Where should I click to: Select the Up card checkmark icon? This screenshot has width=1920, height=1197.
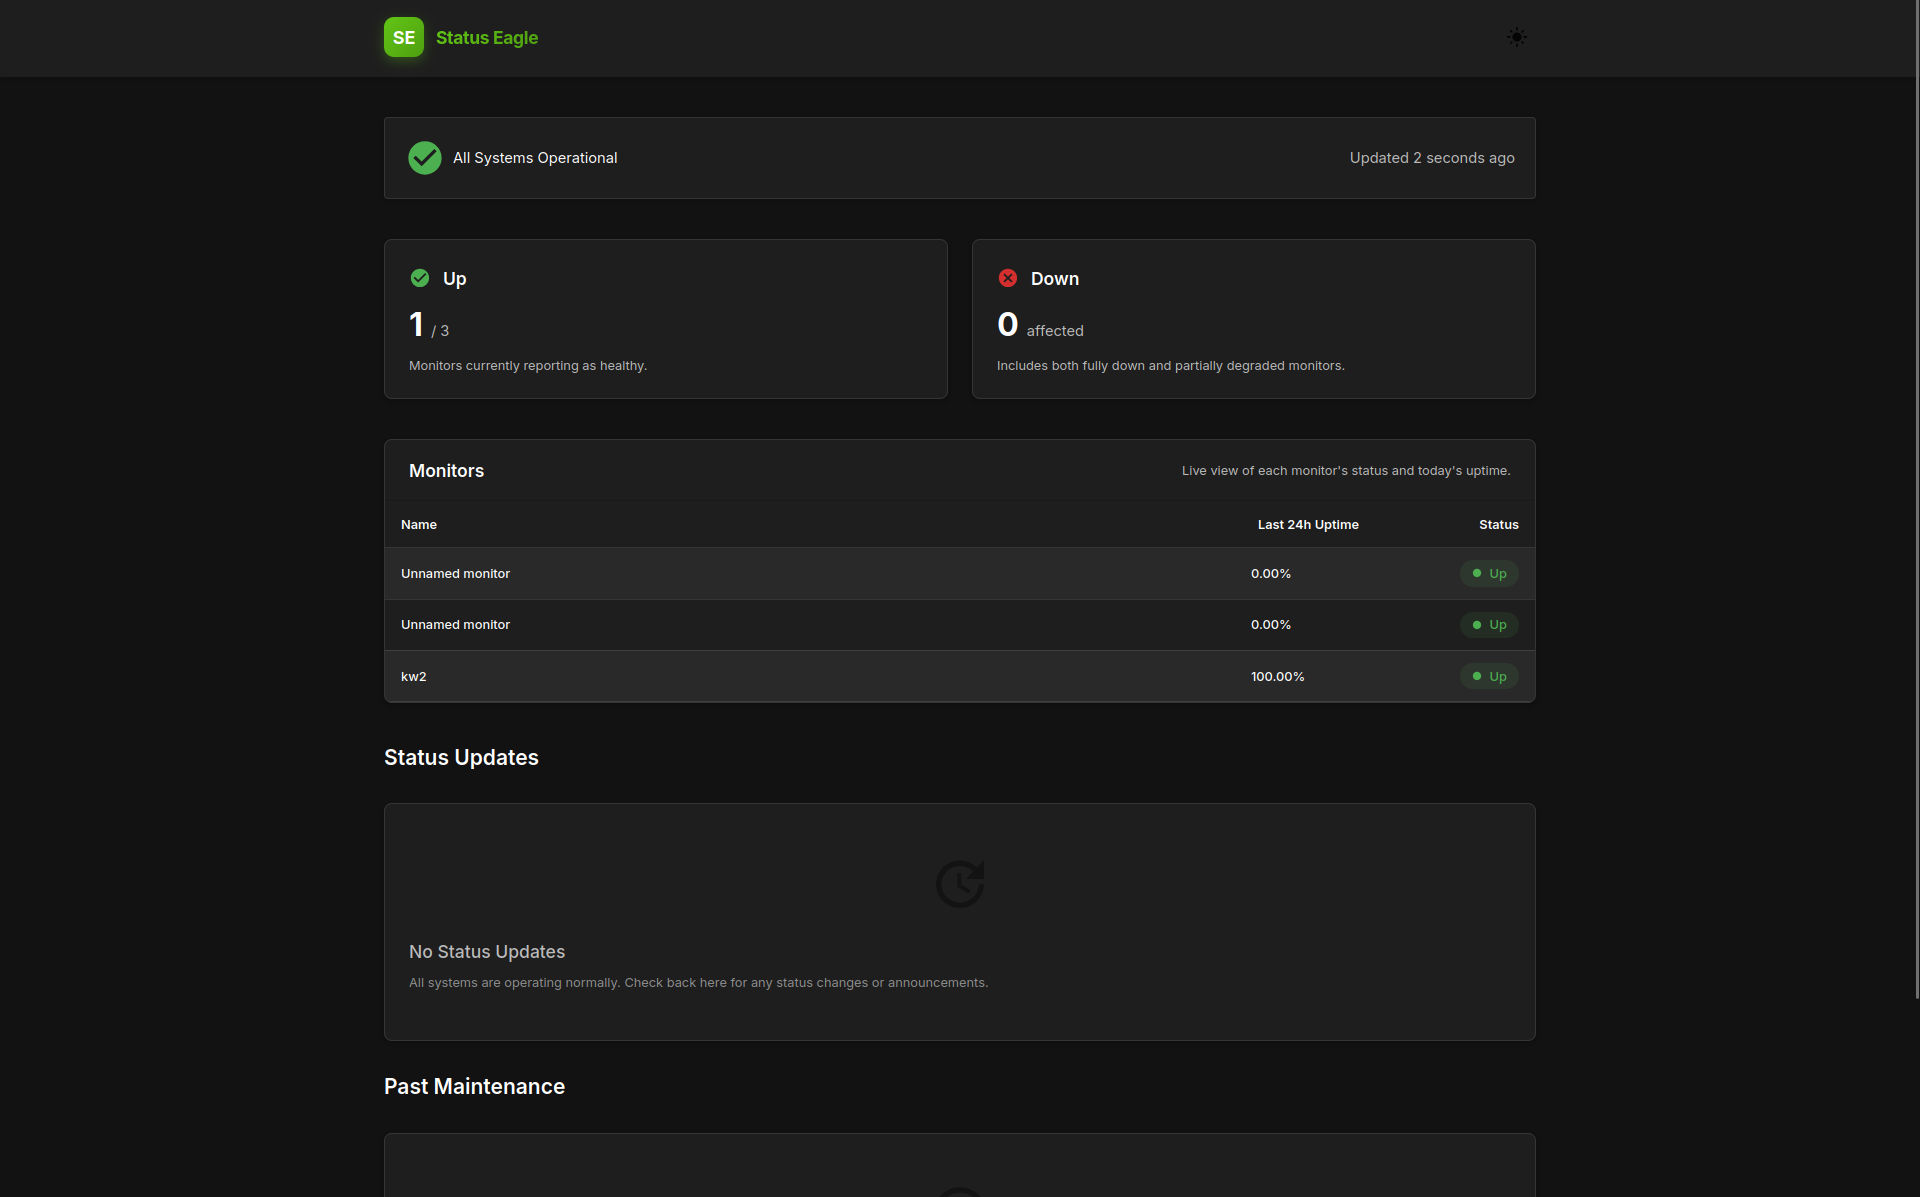point(419,278)
